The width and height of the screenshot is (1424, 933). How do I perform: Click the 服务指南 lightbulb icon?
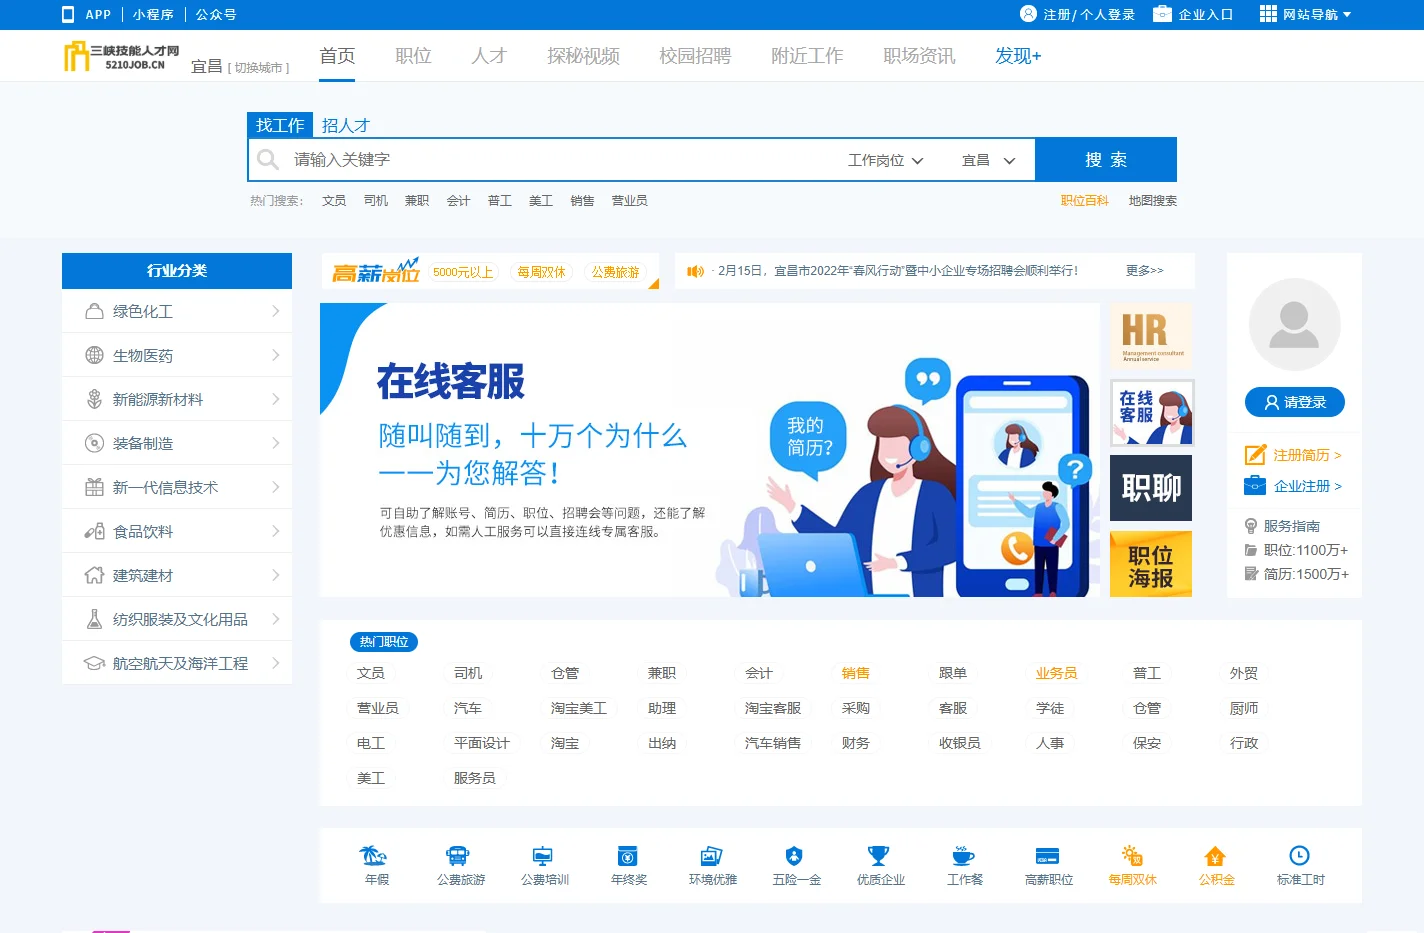[x=1251, y=526]
